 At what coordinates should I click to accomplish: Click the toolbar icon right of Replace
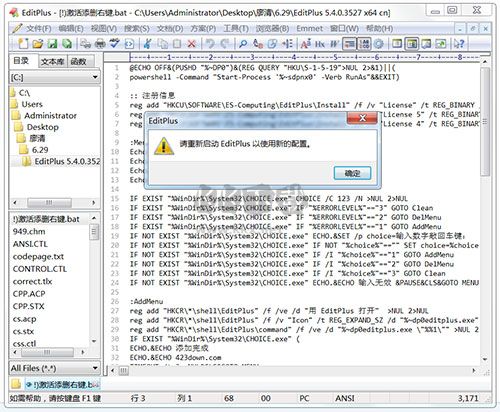(272, 44)
